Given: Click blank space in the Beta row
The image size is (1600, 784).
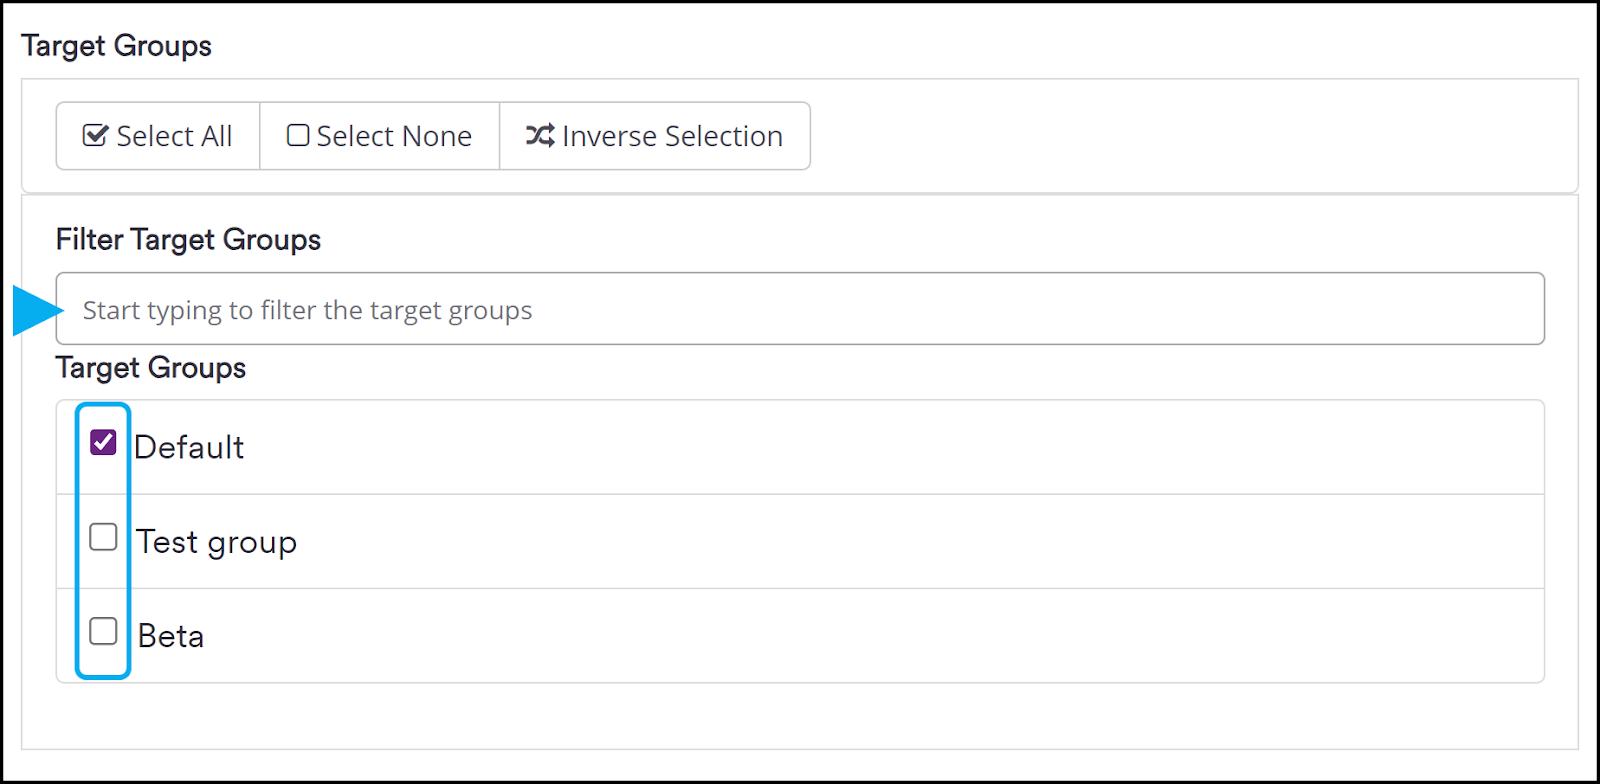Looking at the screenshot, I should [x=850, y=636].
